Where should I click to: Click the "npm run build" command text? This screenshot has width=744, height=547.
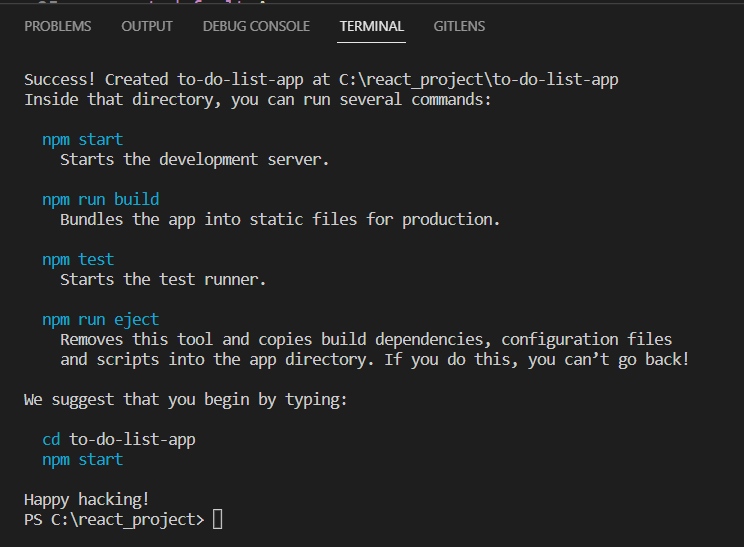click(x=100, y=200)
